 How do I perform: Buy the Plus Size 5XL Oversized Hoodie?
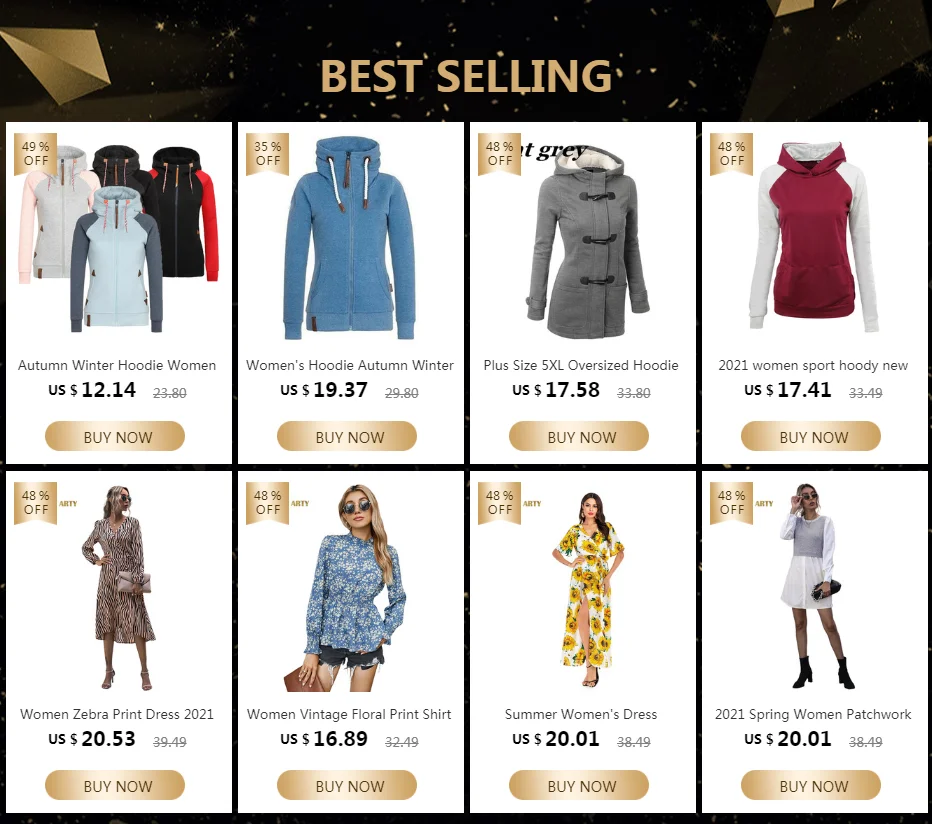click(x=579, y=436)
